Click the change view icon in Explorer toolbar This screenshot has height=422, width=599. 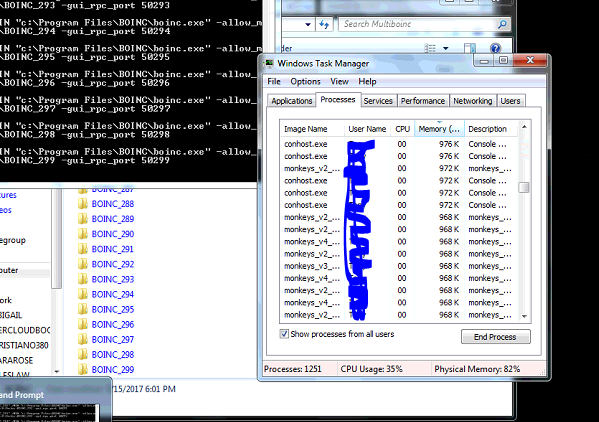(x=430, y=48)
